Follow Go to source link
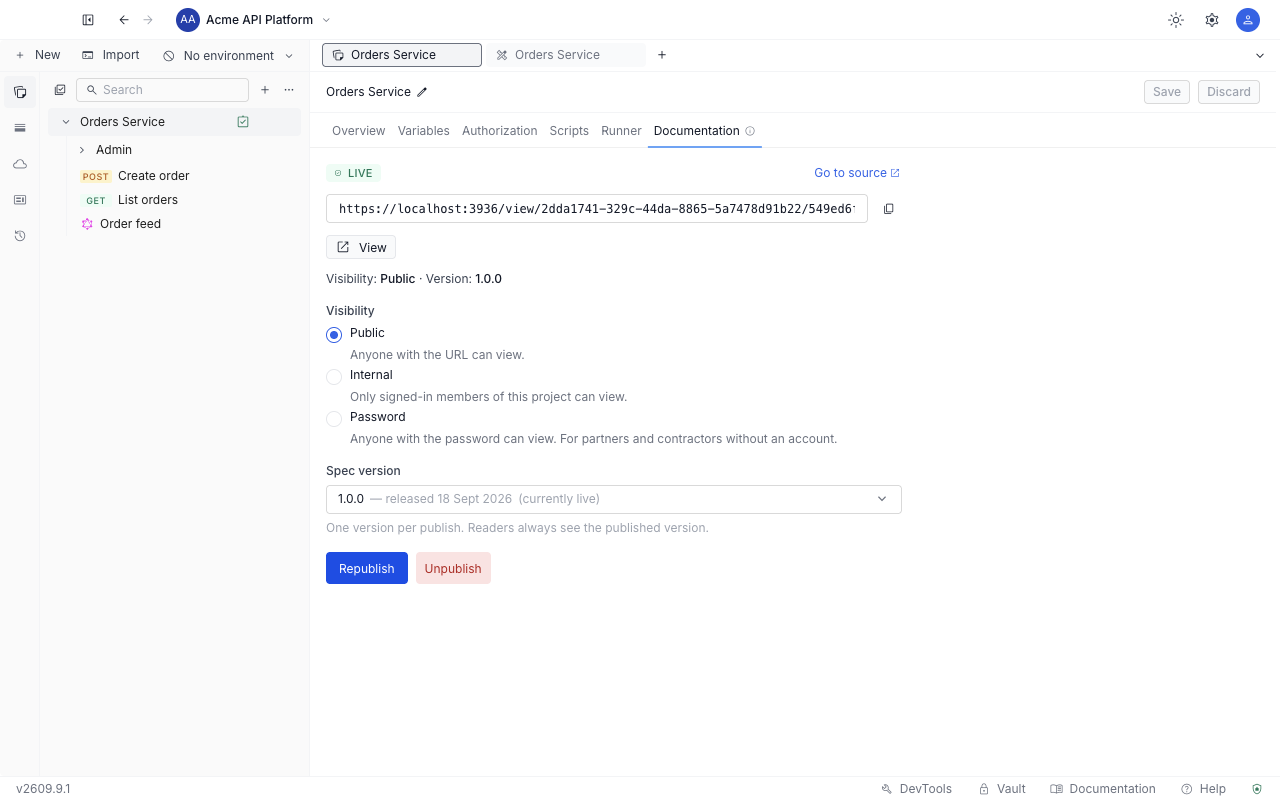The image size is (1280, 800). [x=857, y=173]
